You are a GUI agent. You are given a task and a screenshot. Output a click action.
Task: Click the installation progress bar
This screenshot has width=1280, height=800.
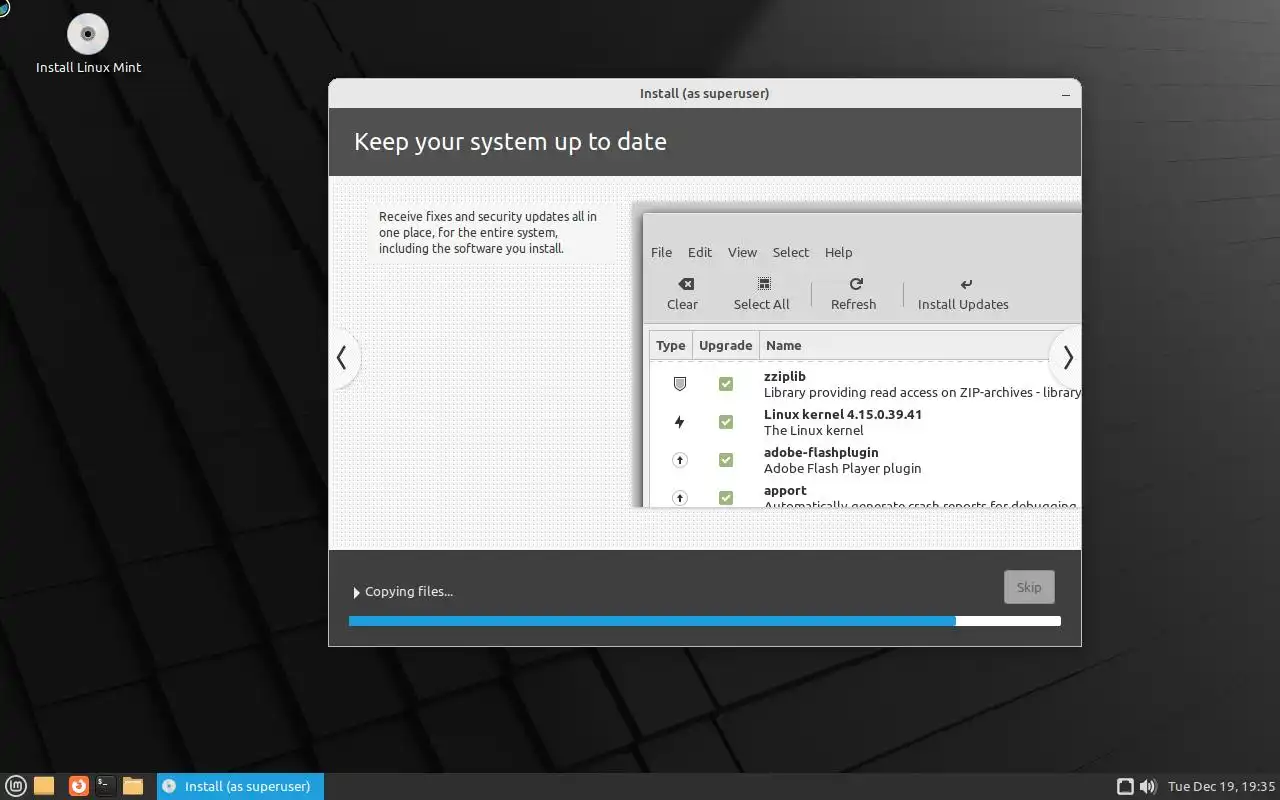(x=704, y=621)
